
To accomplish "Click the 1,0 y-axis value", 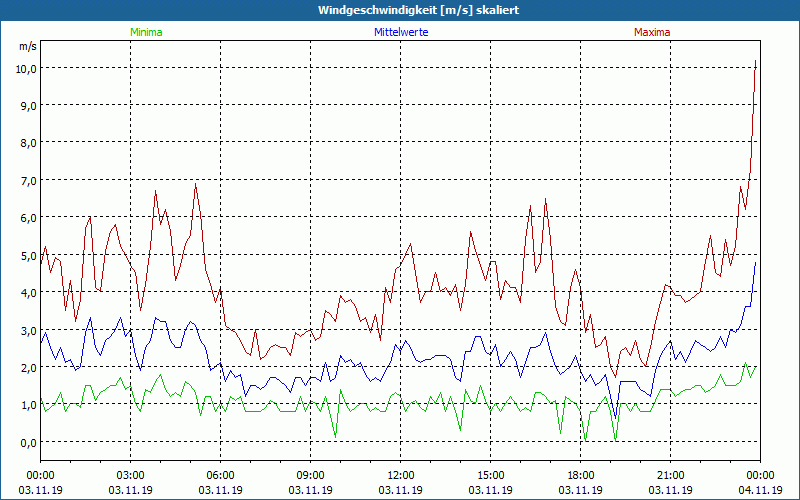I will pos(29,405).
